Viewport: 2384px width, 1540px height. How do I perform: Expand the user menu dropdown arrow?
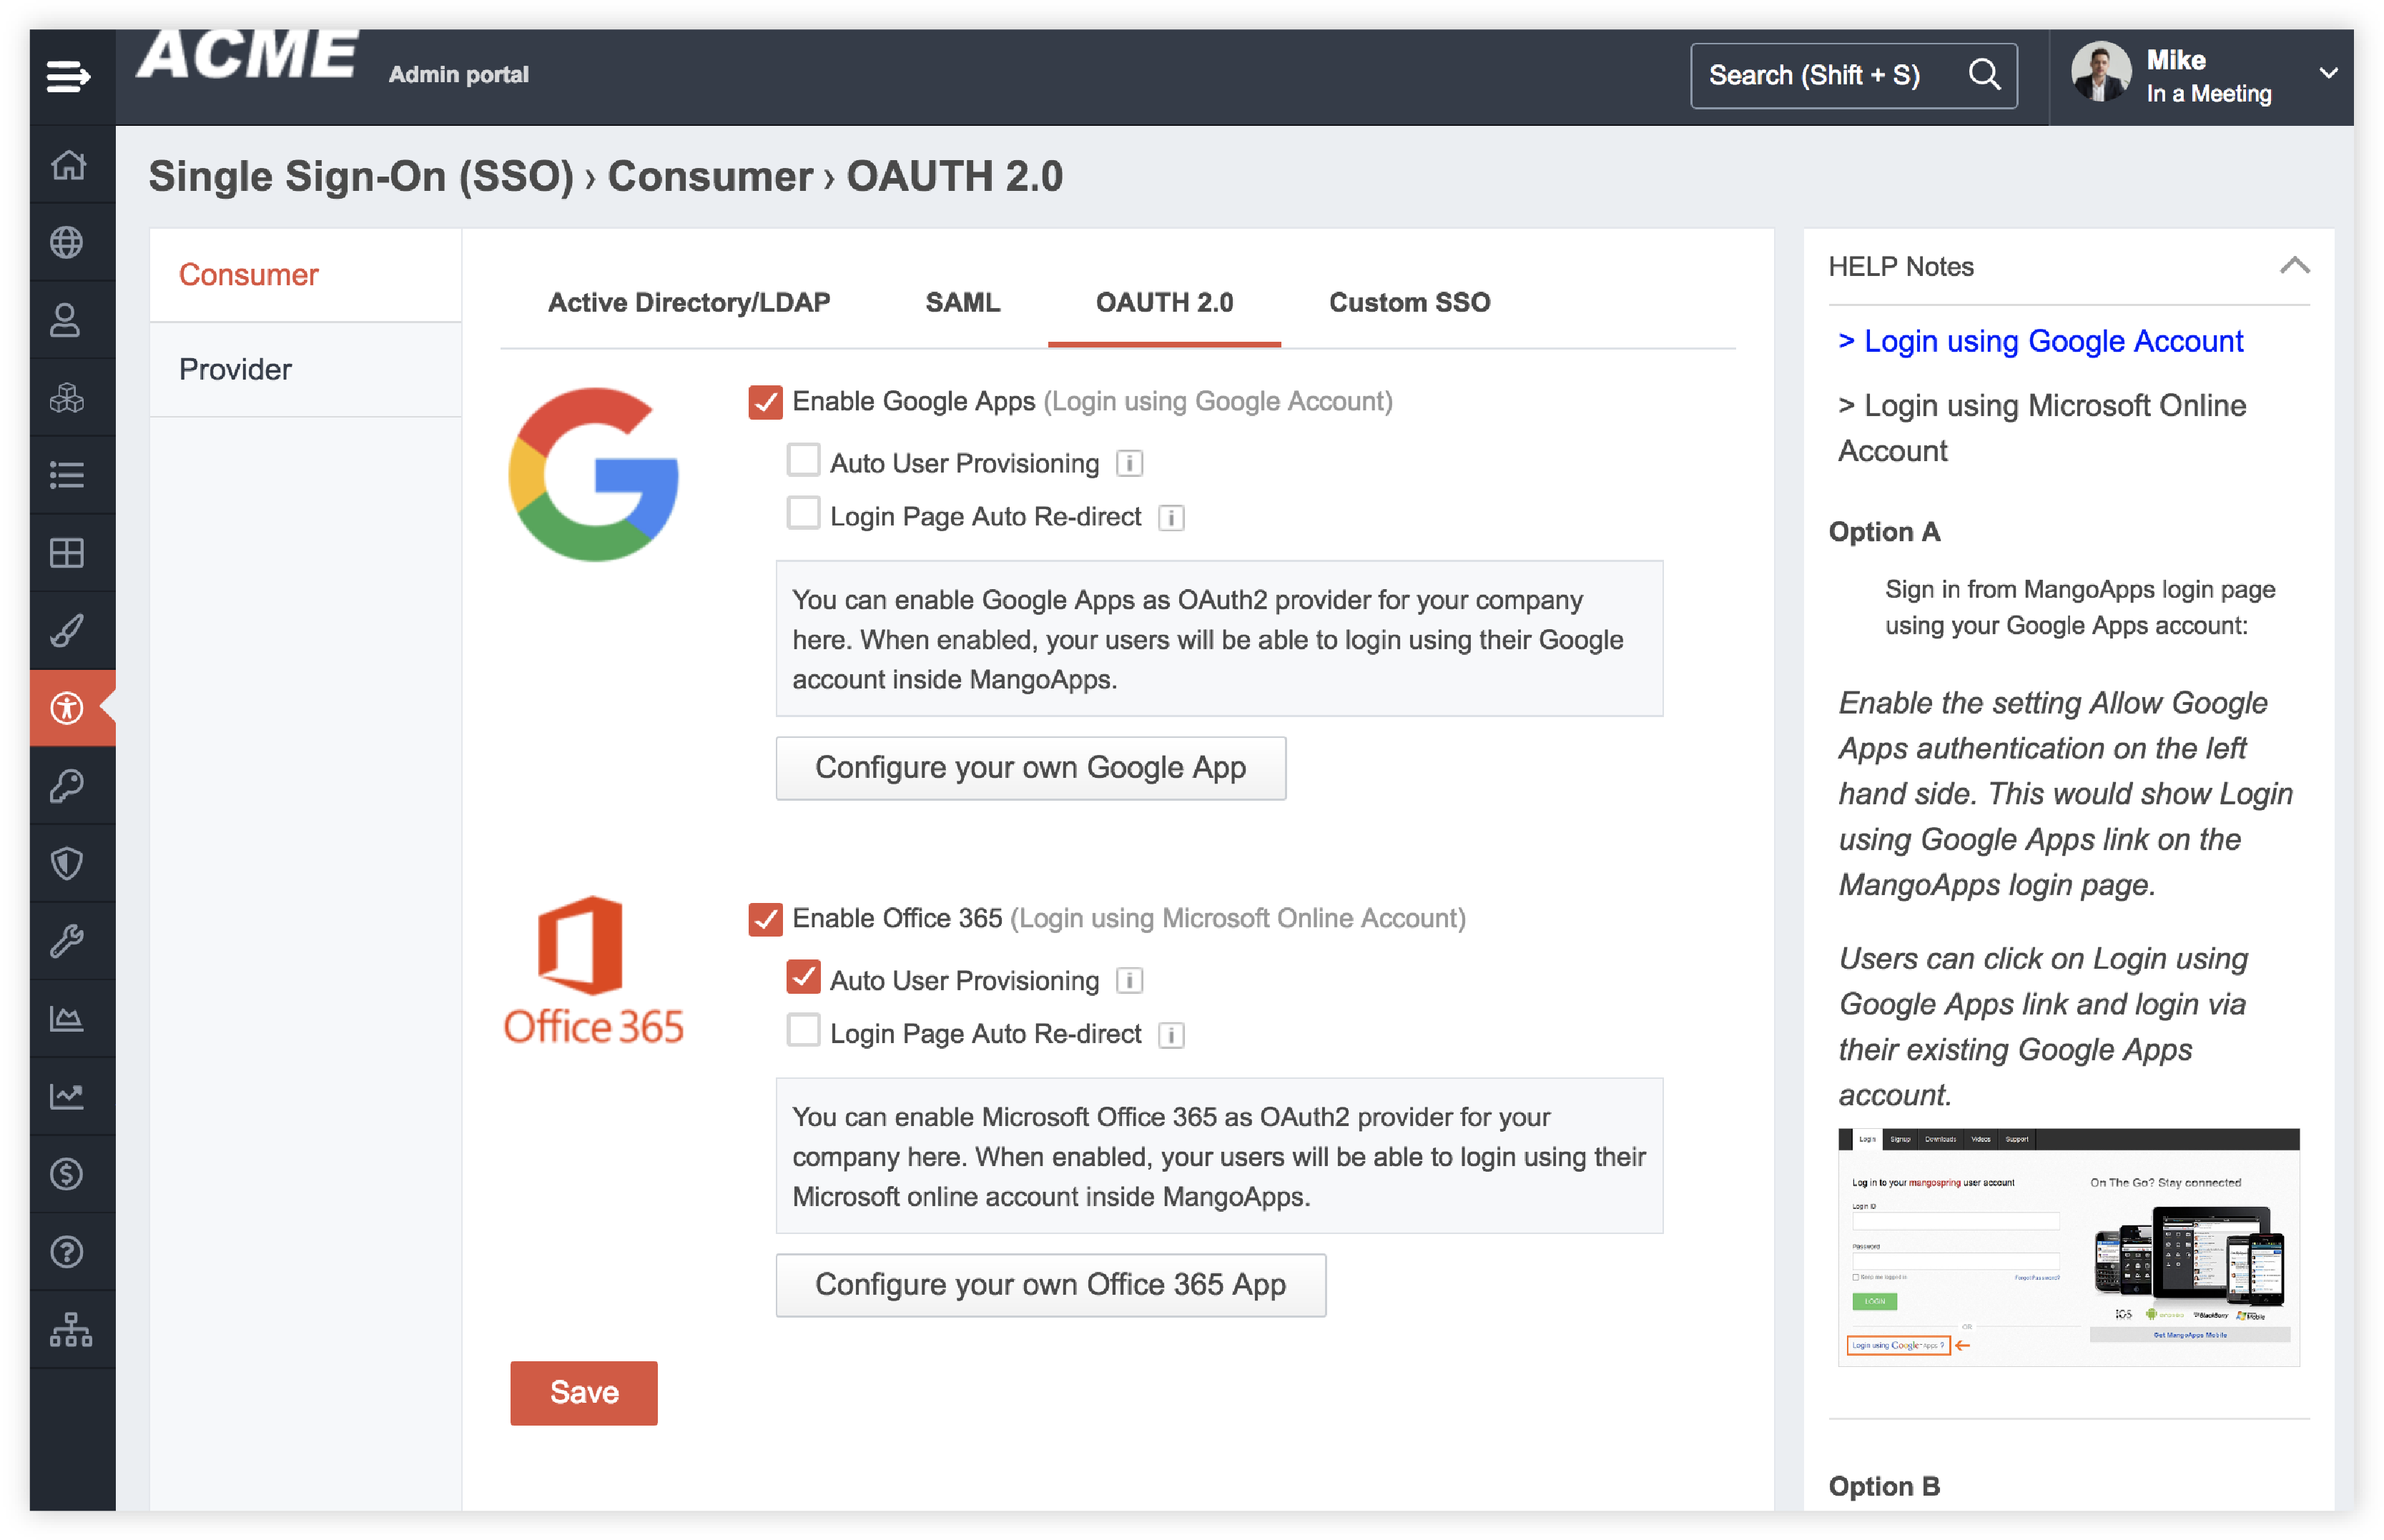(2329, 73)
